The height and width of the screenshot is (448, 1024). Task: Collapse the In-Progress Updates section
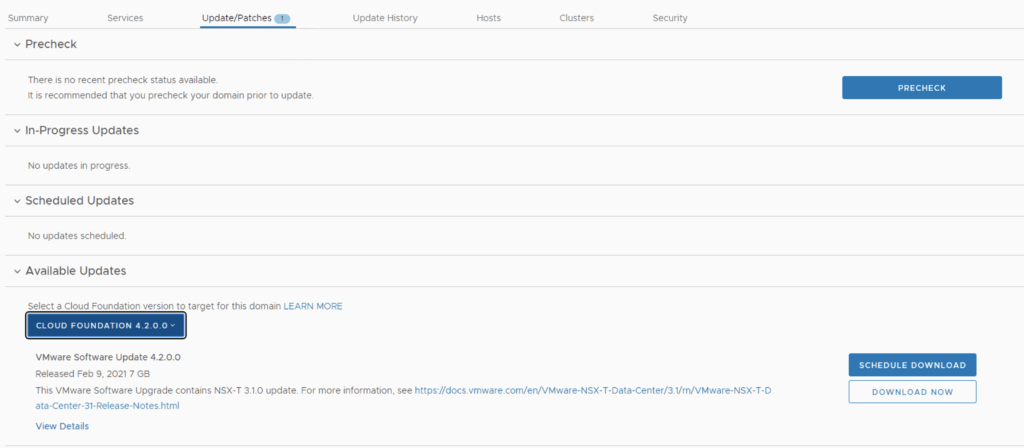coord(15,131)
